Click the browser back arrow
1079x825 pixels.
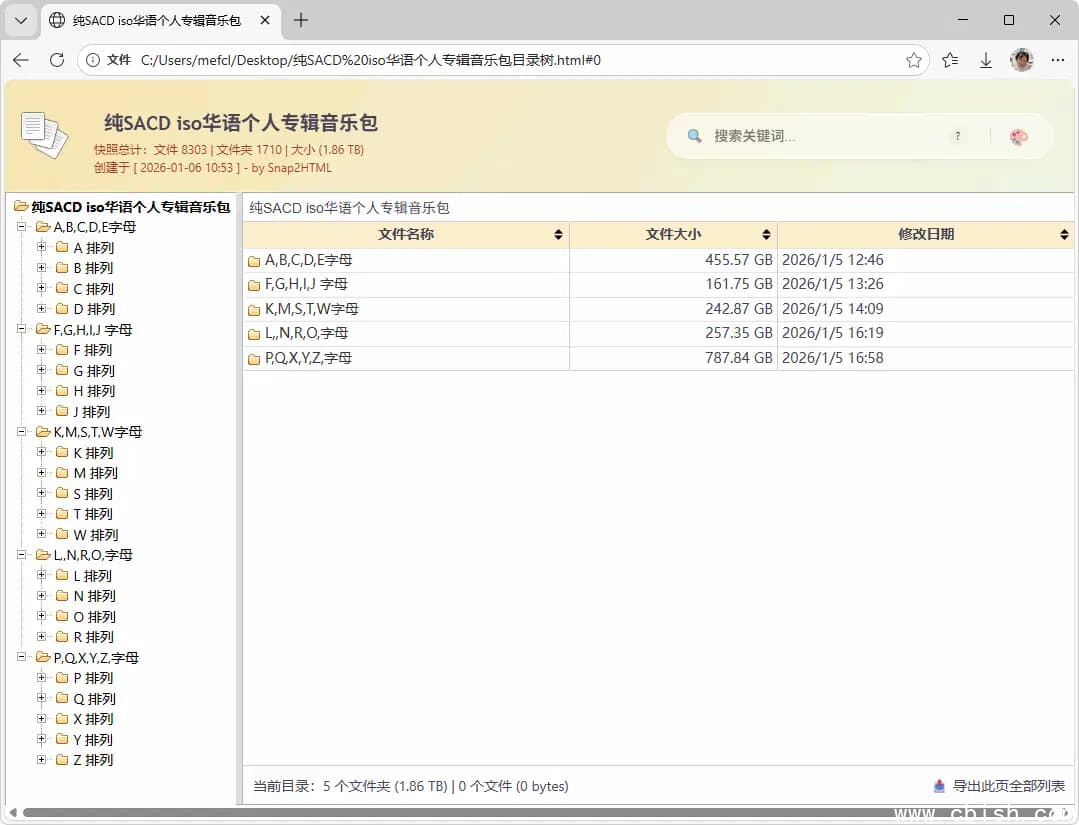pyautogui.click(x=20, y=60)
